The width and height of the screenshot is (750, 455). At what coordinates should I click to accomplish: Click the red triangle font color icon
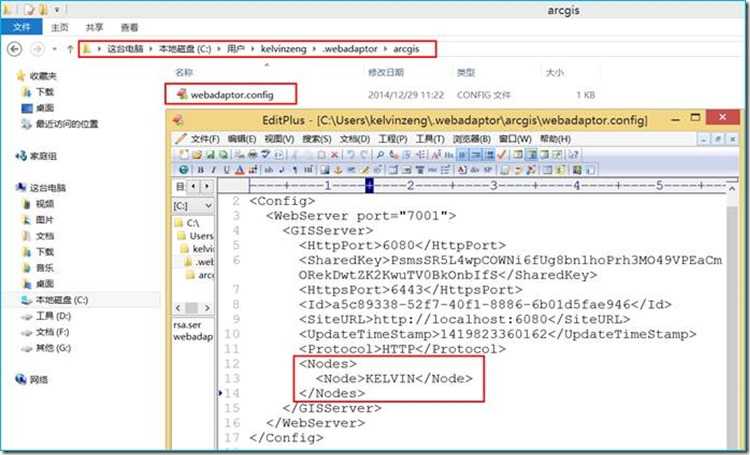pos(240,170)
